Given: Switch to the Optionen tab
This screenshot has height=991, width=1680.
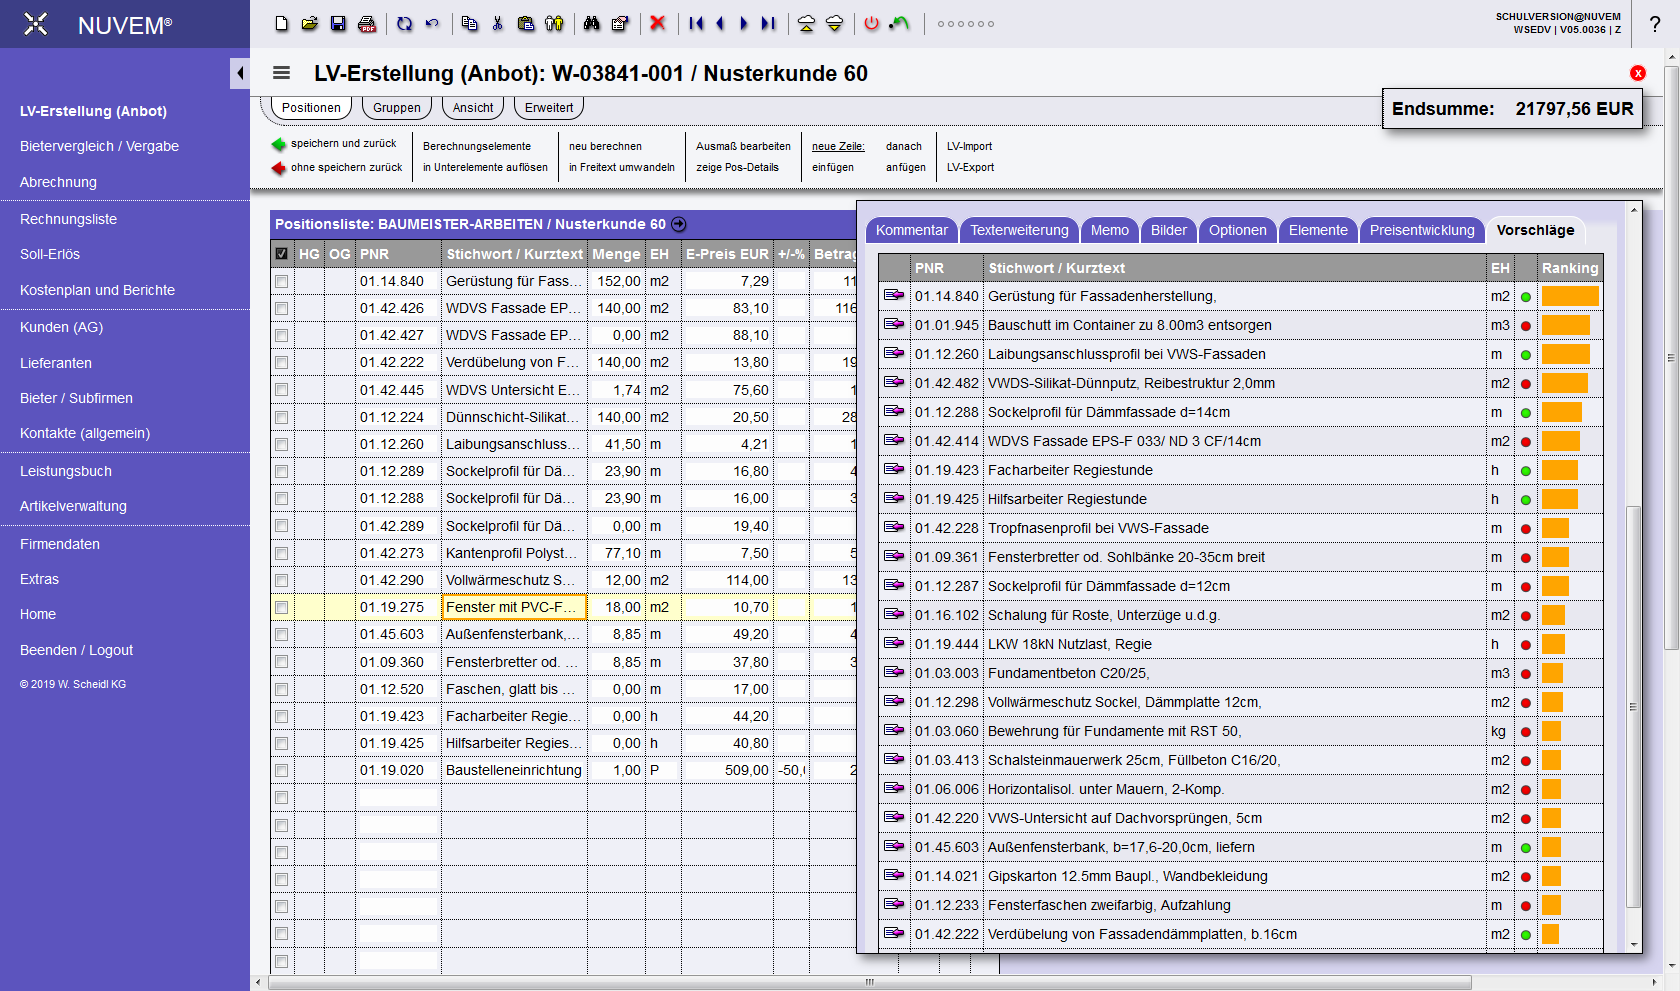Looking at the screenshot, I should click(x=1237, y=230).
